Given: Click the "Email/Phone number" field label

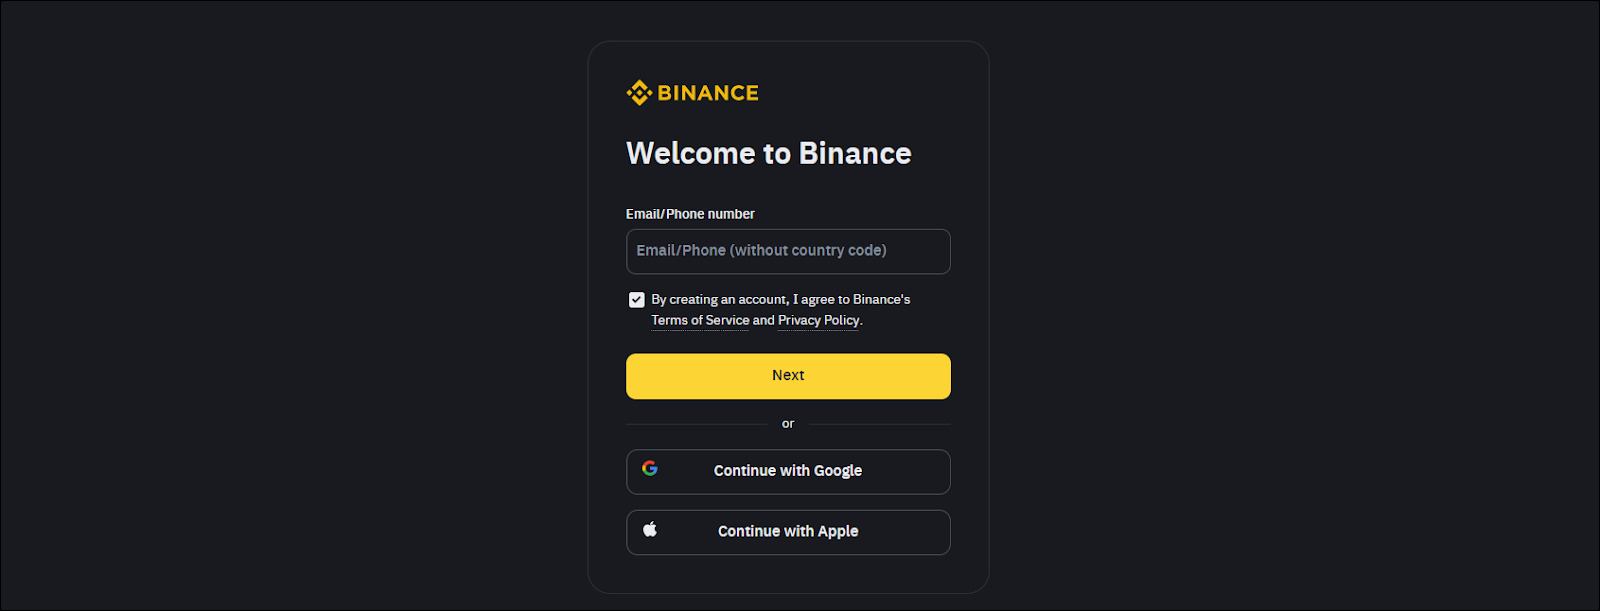Looking at the screenshot, I should 690,214.
